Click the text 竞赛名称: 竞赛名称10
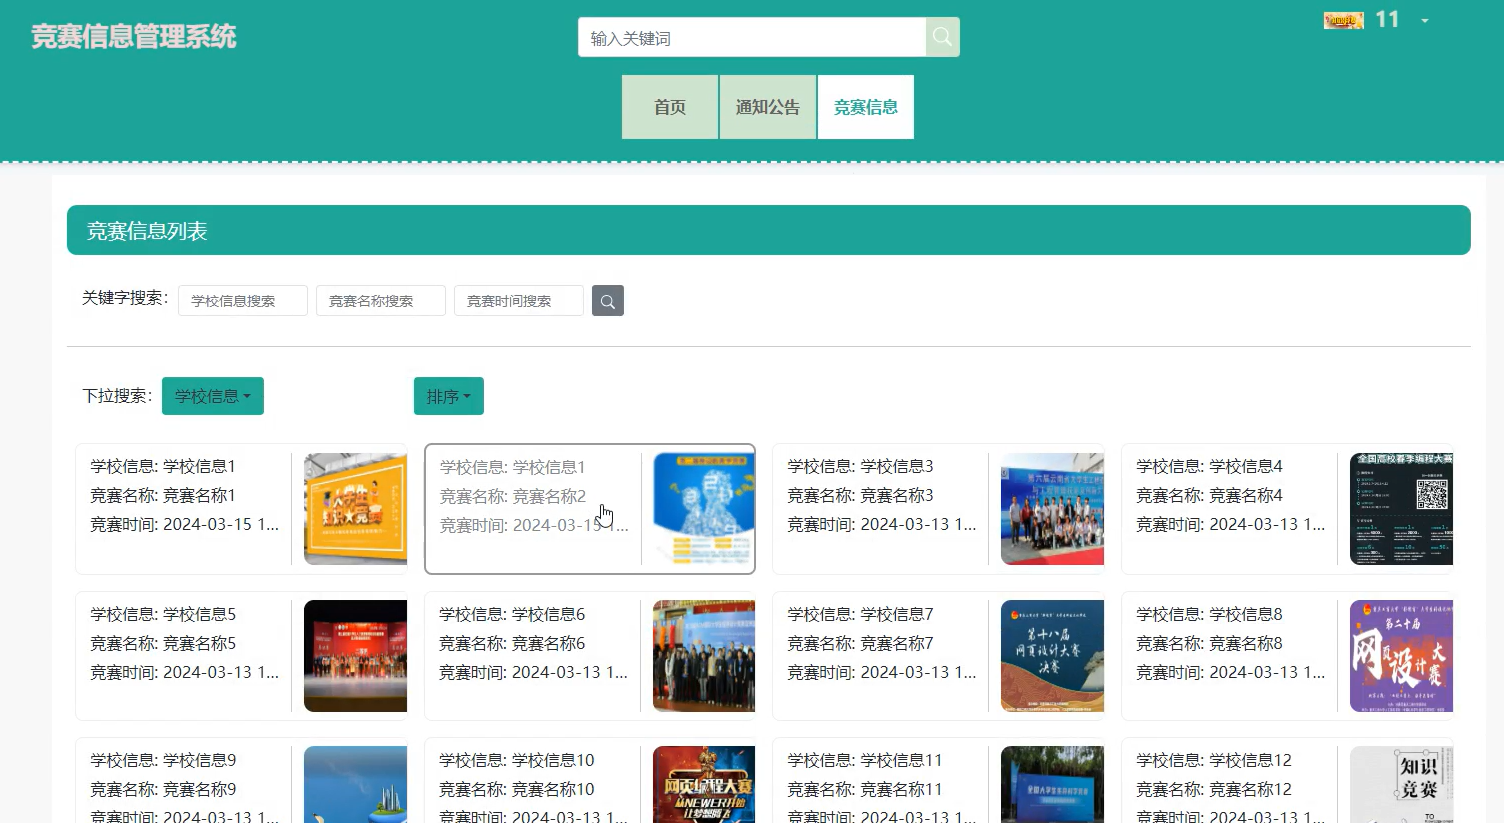This screenshot has width=1504, height=823. click(x=517, y=789)
